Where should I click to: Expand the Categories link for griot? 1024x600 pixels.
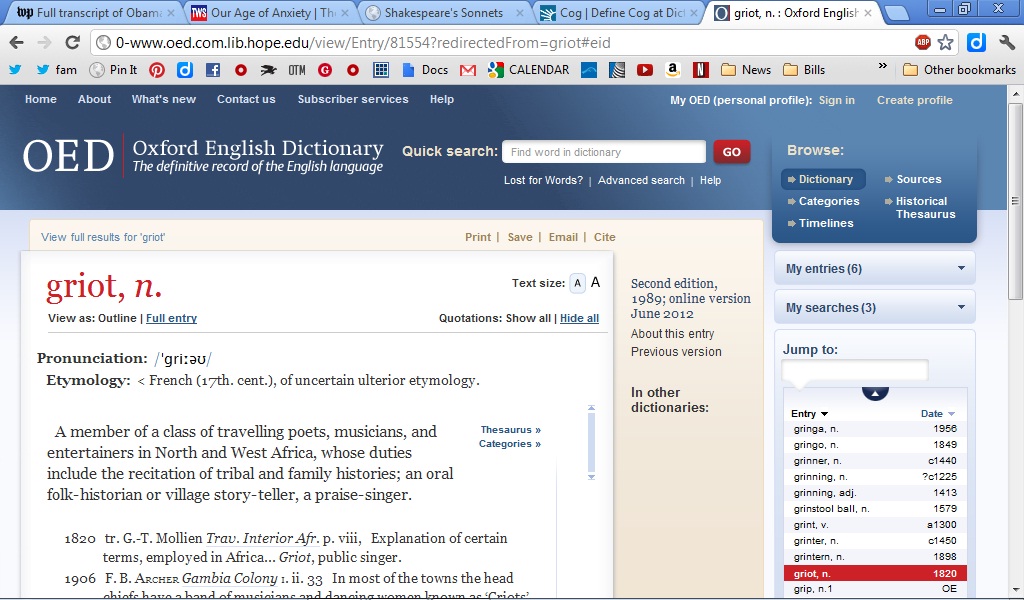[x=509, y=444]
